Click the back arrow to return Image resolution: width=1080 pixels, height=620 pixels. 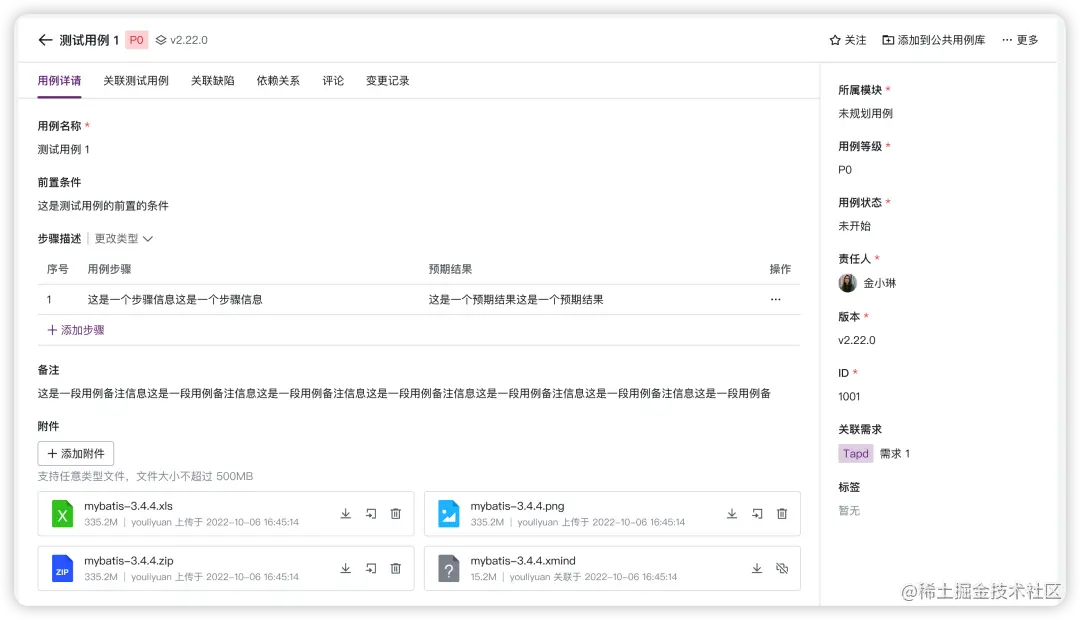45,40
